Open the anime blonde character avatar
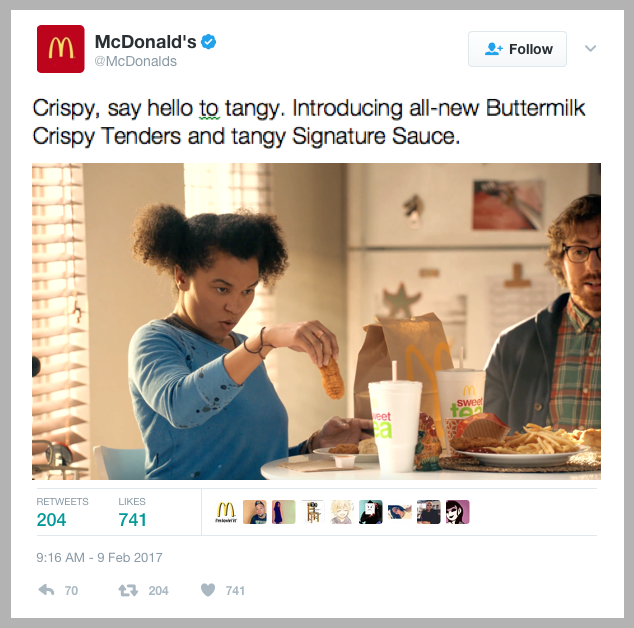Screen dimensions: 634x628 342,512
